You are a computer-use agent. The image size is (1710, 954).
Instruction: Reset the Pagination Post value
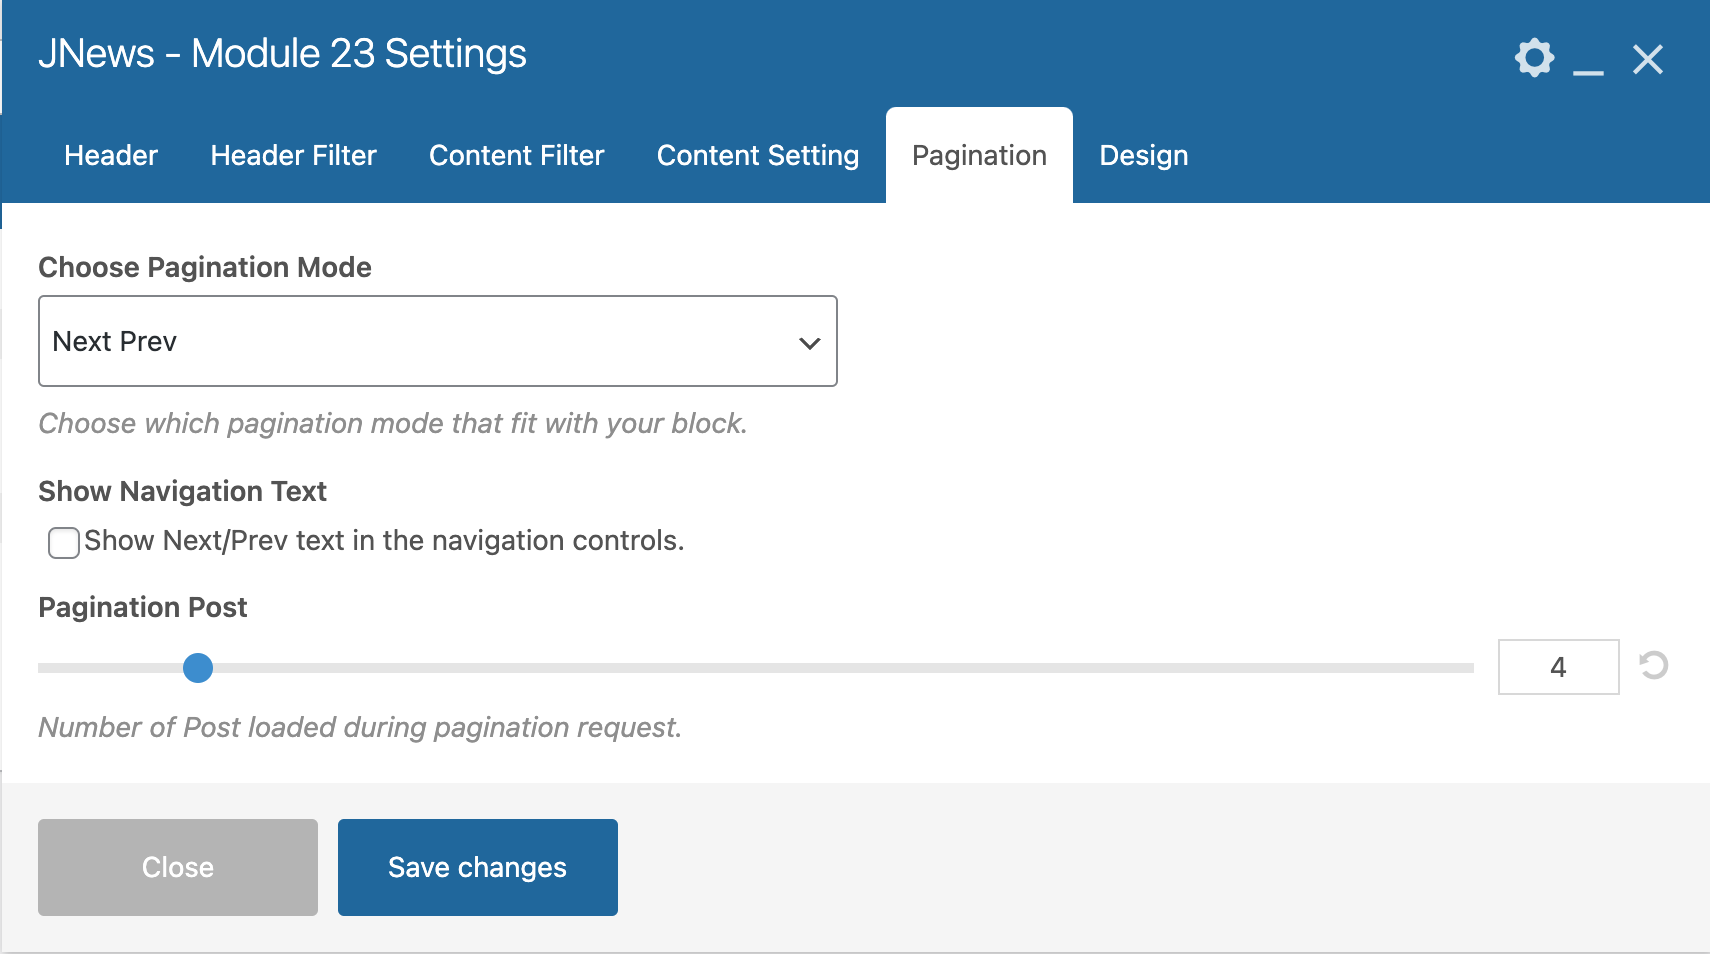1654,665
